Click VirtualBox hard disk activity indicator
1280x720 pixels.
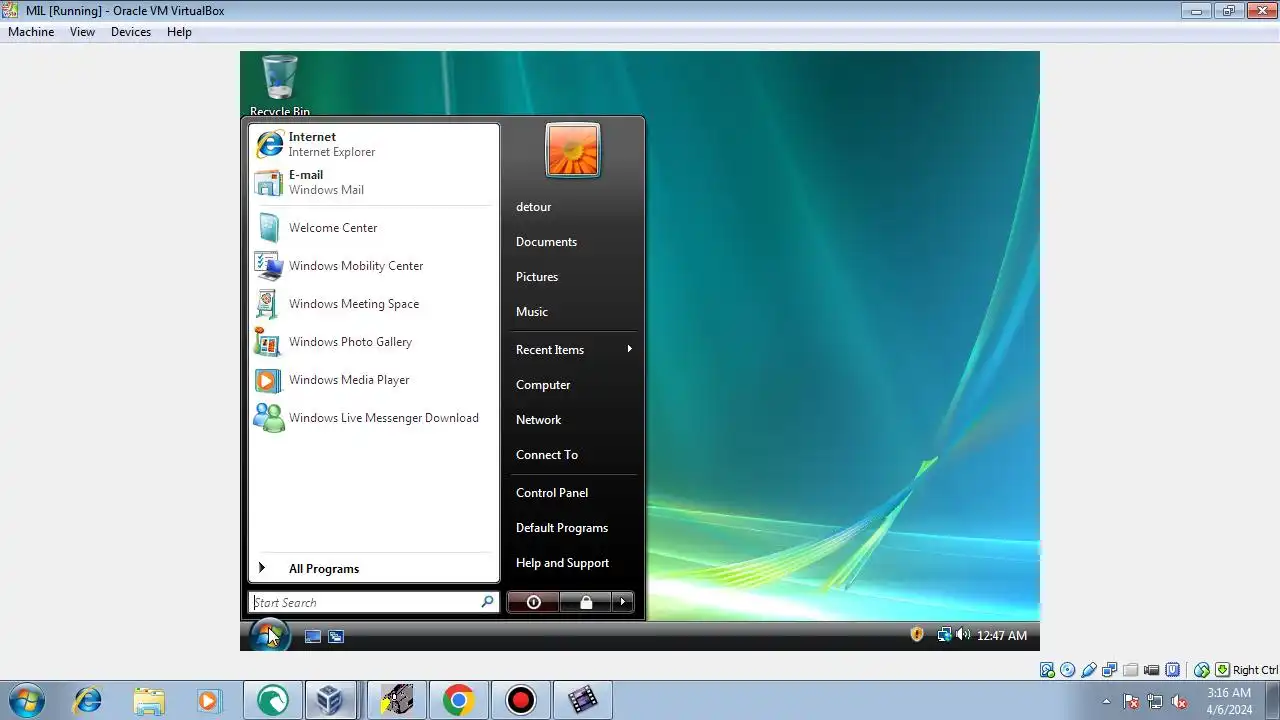1047,670
